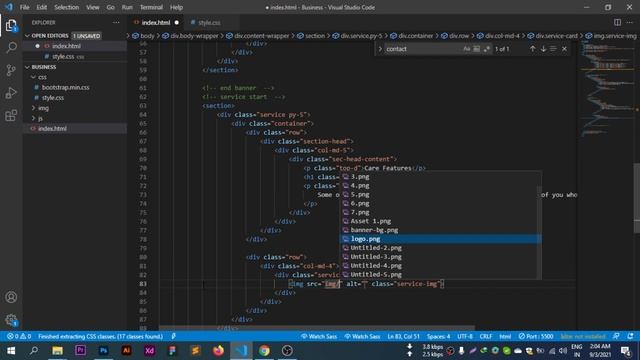Open the Extensions view
Screen dimensions: 640x360
point(11,116)
